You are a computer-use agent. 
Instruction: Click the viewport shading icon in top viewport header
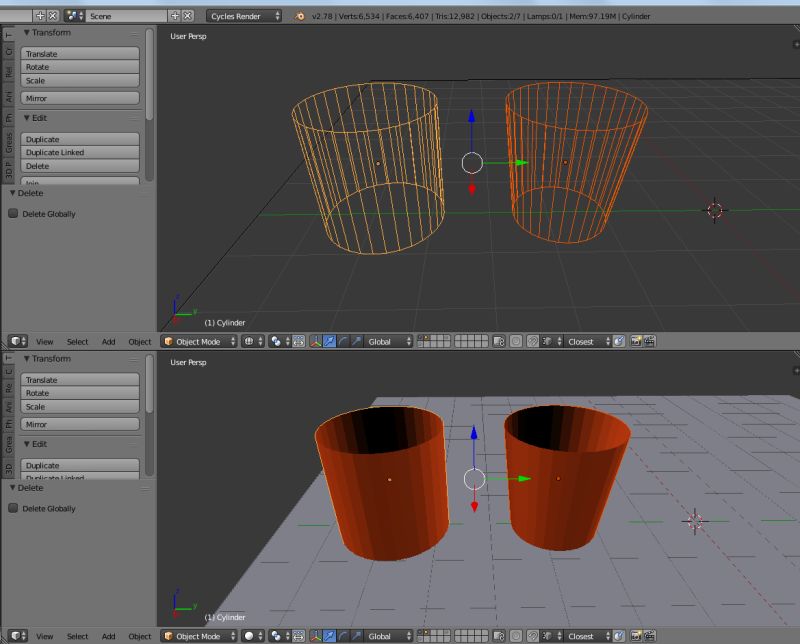pos(249,342)
